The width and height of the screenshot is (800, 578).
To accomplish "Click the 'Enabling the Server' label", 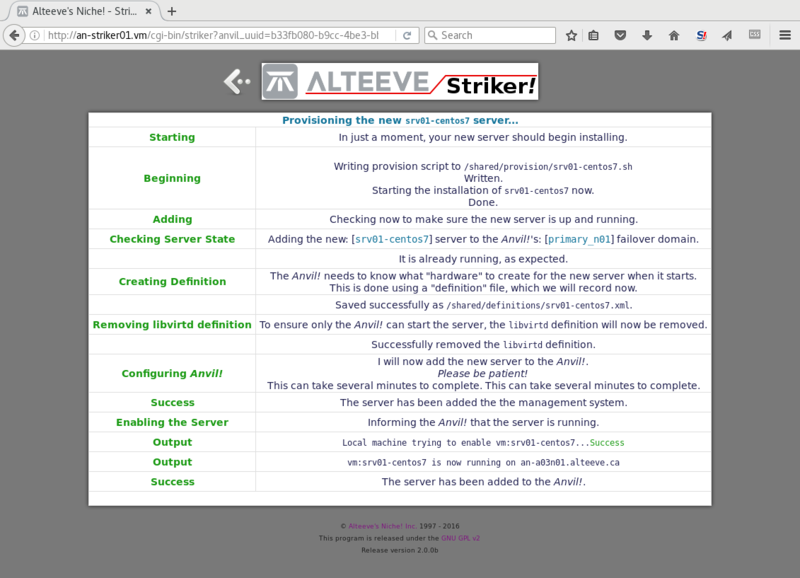I will [x=172, y=422].
